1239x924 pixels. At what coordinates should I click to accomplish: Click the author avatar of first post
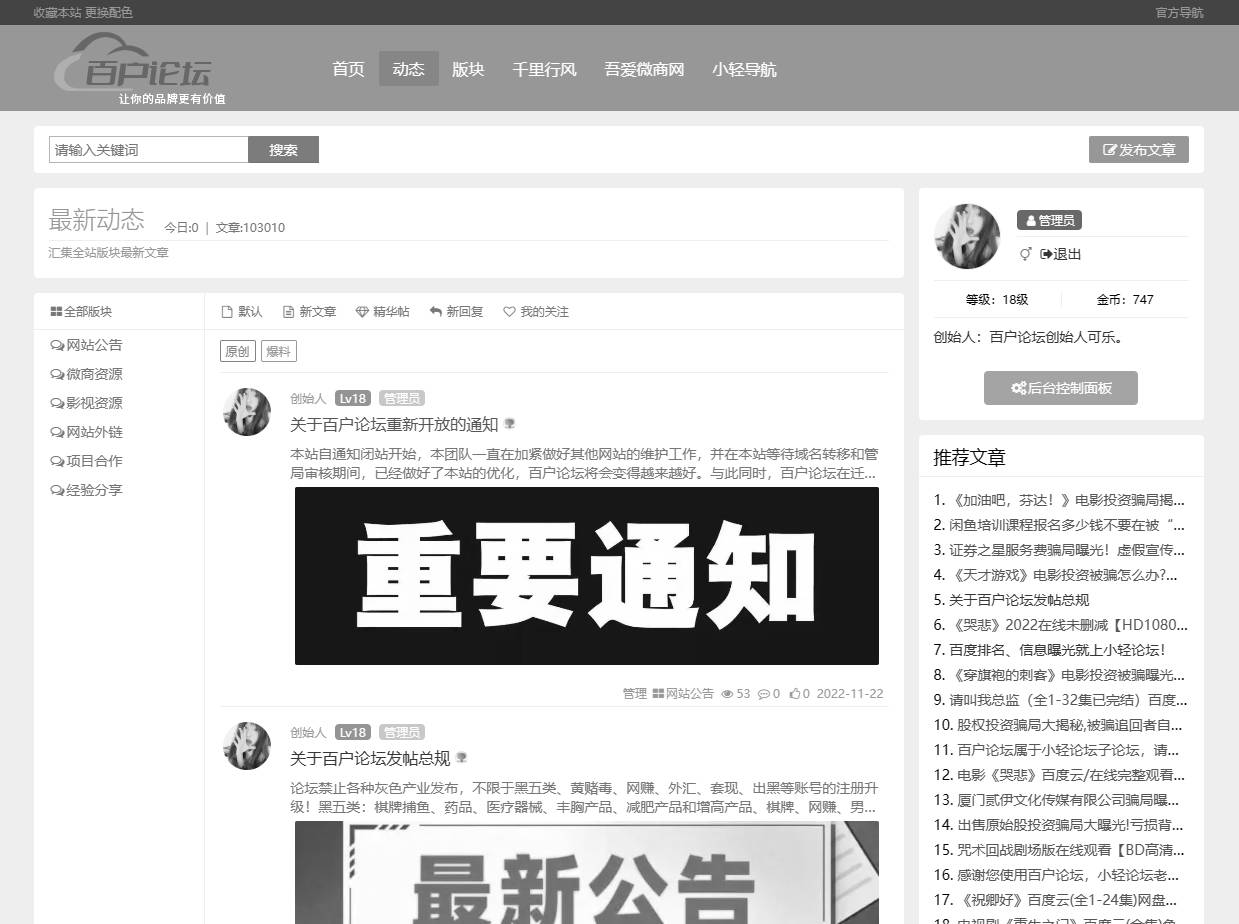tap(247, 412)
